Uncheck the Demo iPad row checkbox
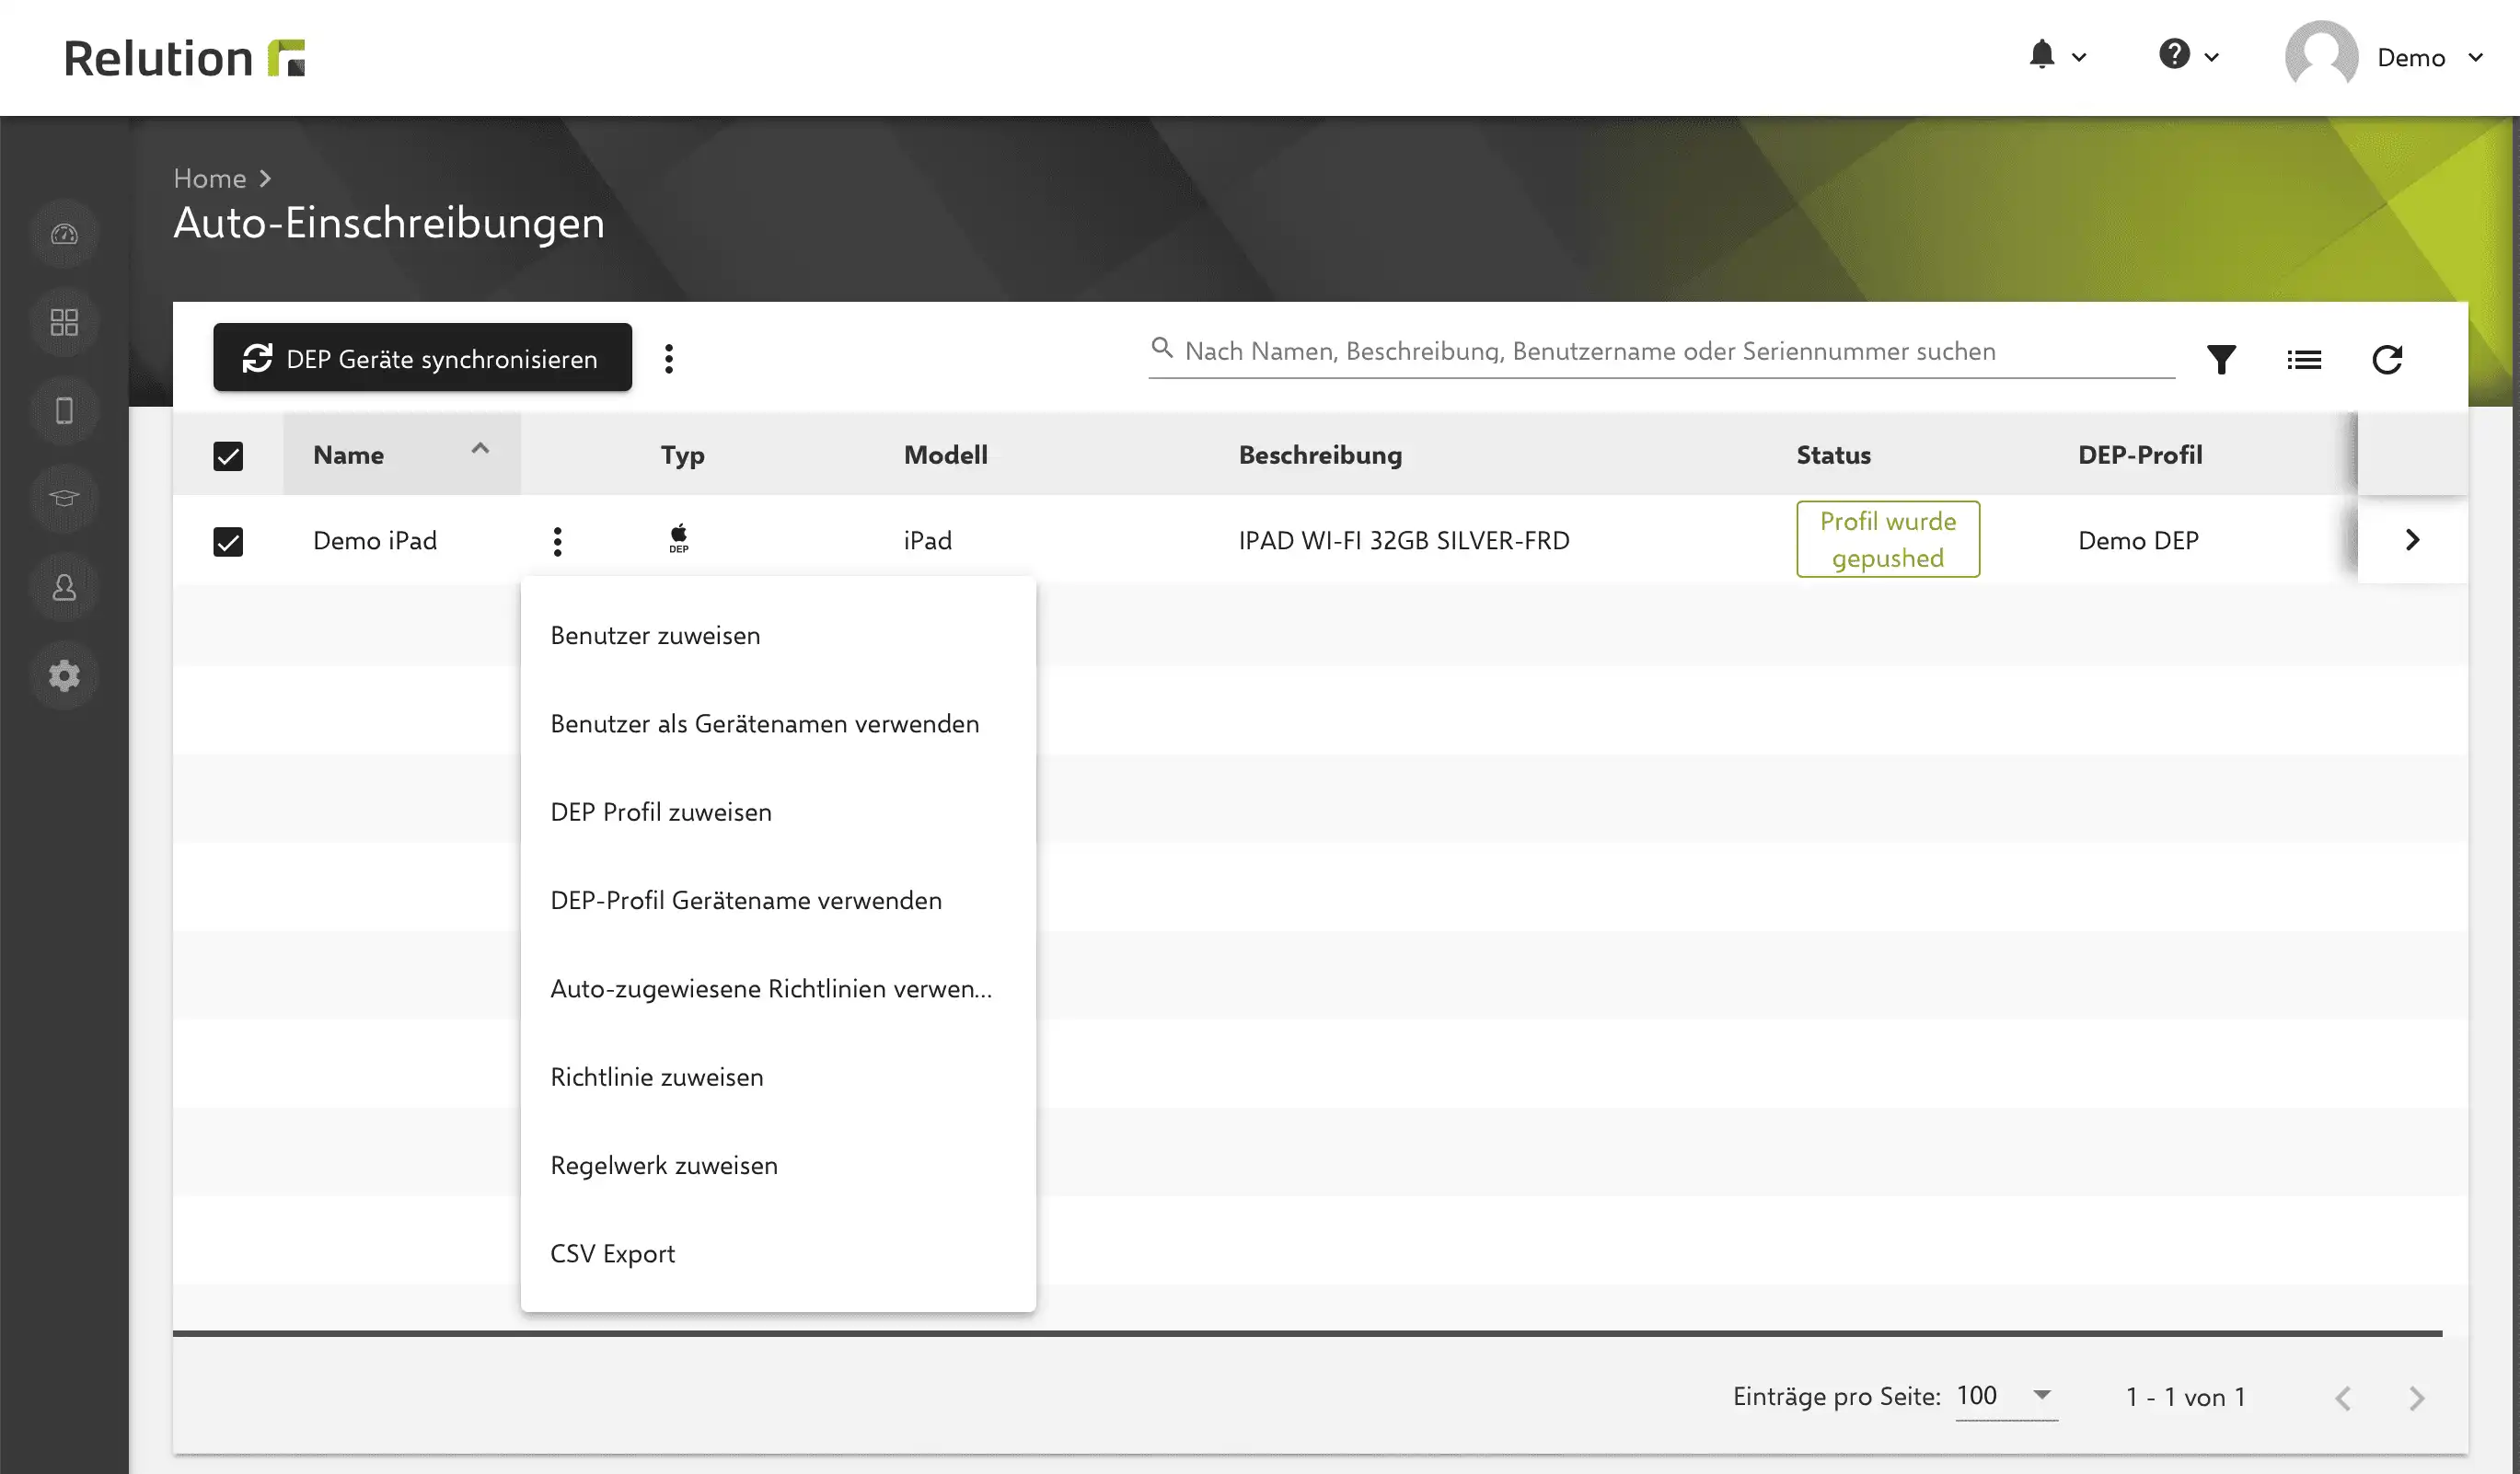Viewport: 2520px width, 1474px height. pos(228,542)
